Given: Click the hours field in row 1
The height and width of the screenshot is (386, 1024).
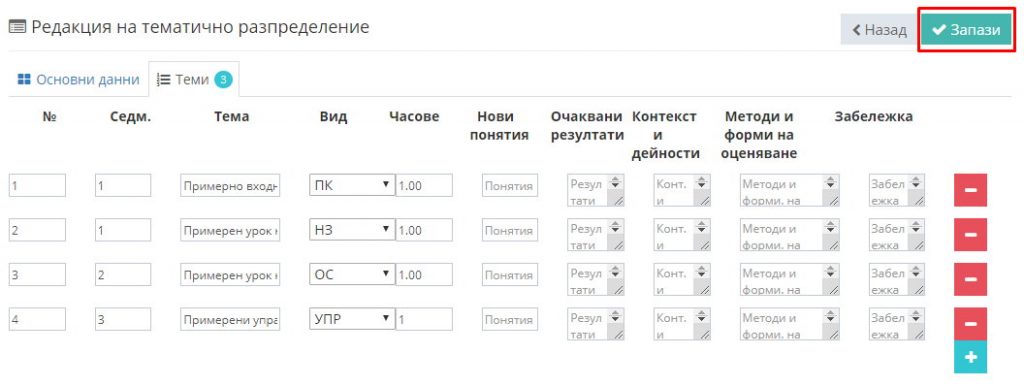Looking at the screenshot, I should click(x=424, y=185).
